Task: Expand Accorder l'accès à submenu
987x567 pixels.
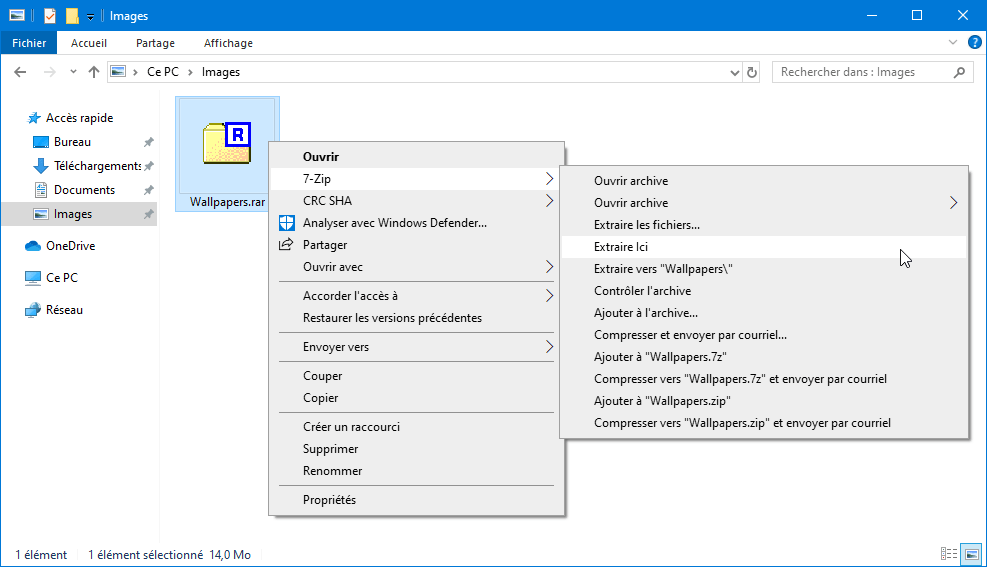Action: pos(416,296)
